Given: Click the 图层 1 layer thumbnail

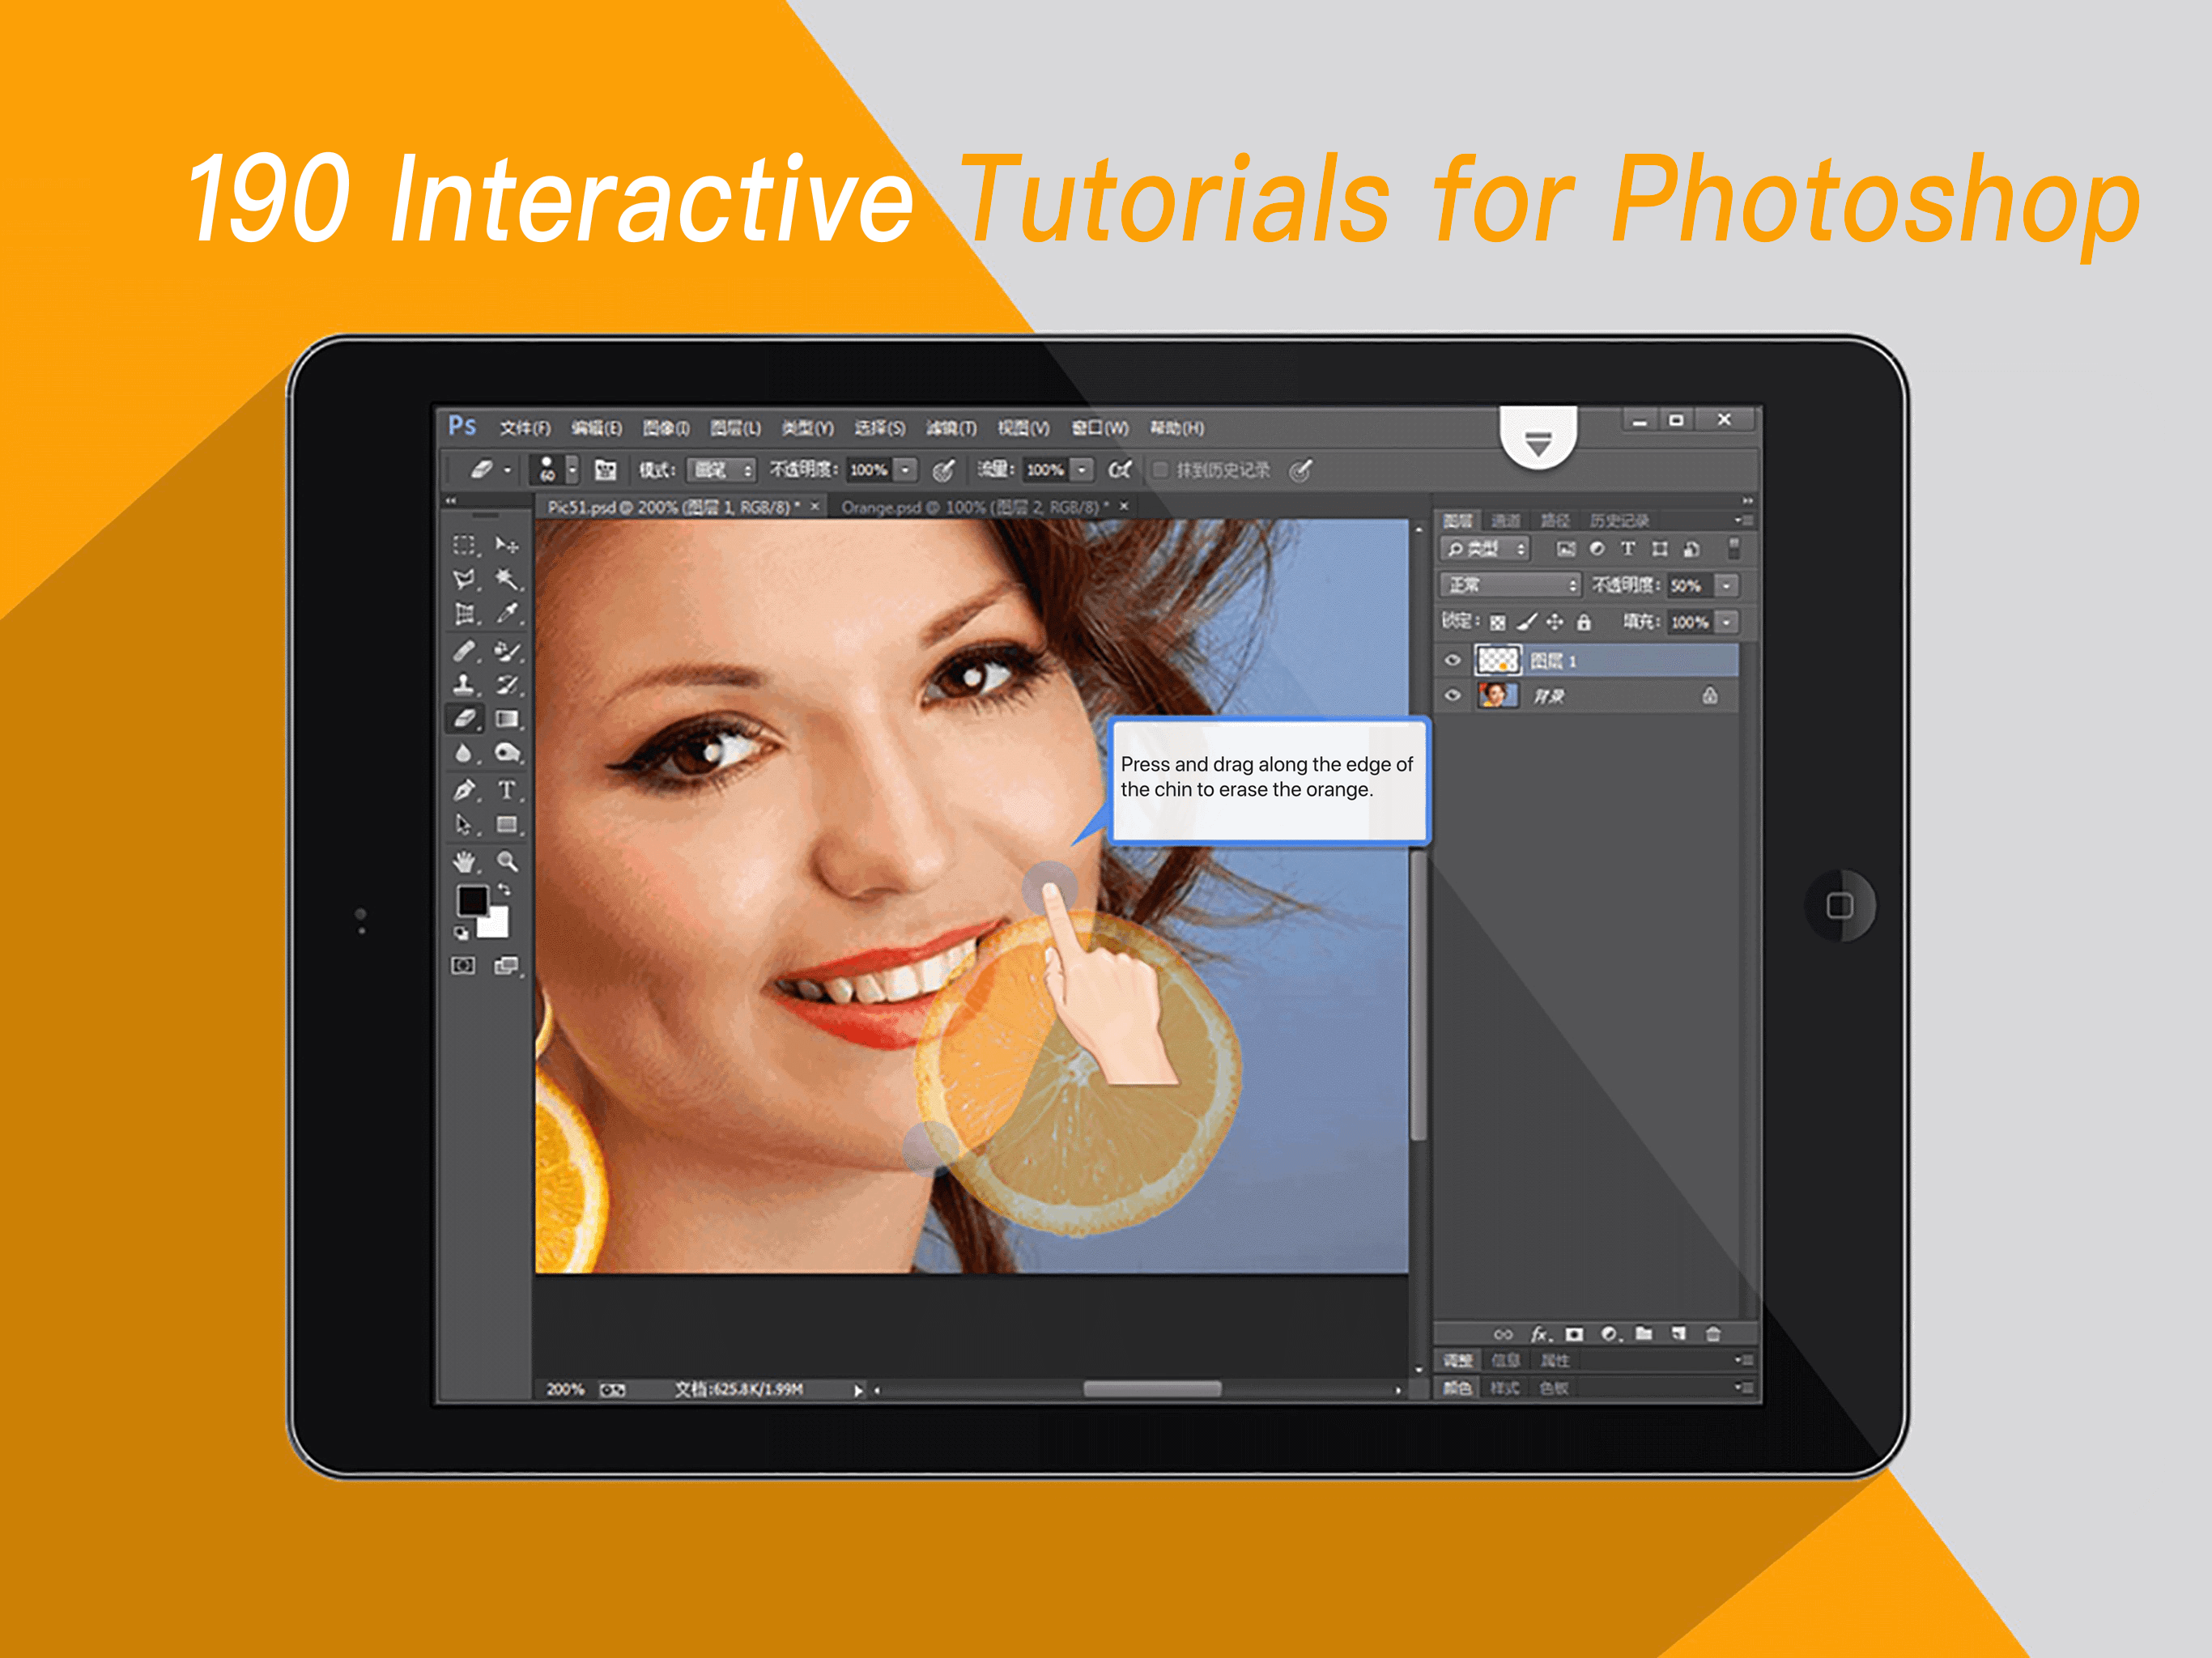Looking at the screenshot, I should pos(1498,660).
